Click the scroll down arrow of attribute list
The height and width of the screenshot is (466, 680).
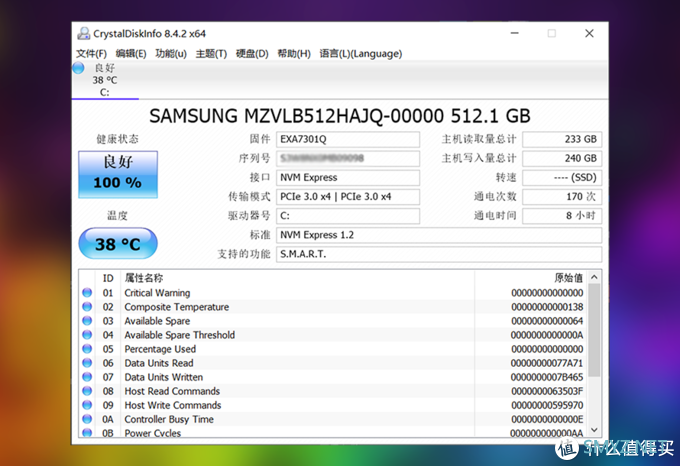tap(594, 430)
